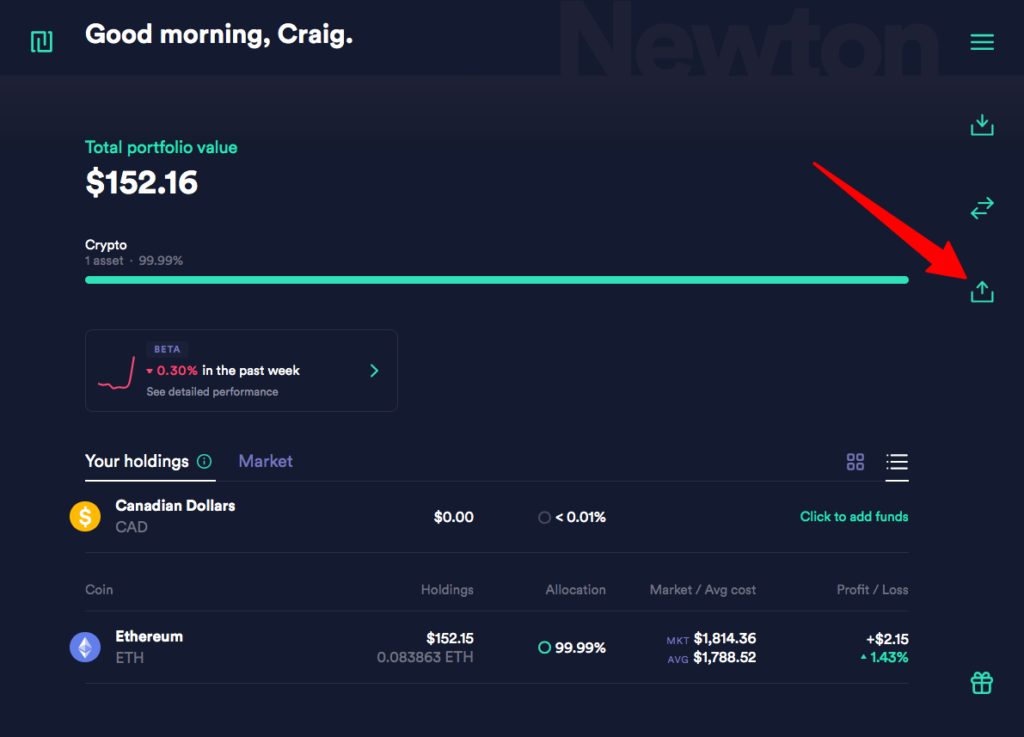
Task: Click the Newton logo icon
Action: tap(42, 42)
